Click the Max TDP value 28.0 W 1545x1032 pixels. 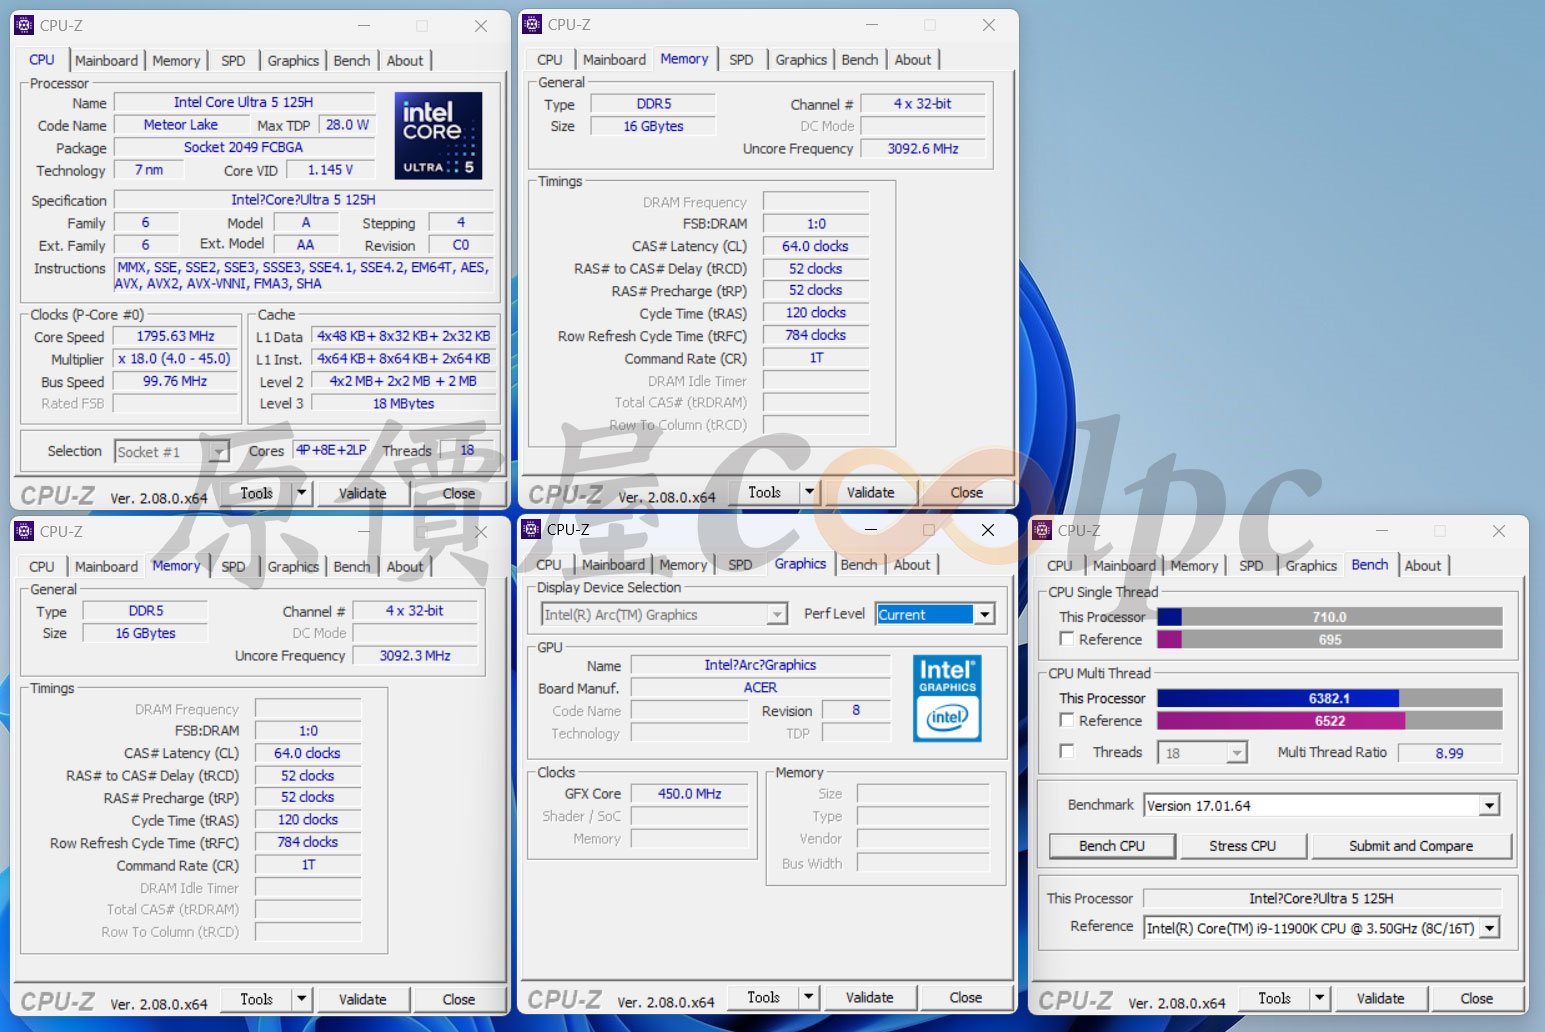347,124
